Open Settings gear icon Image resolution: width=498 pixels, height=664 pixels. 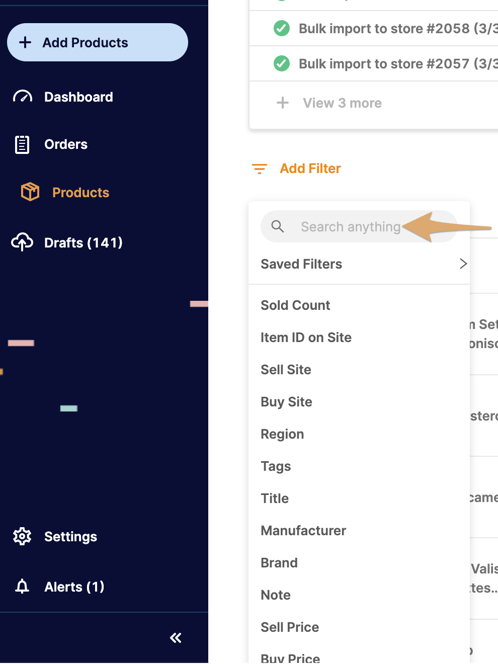point(22,537)
